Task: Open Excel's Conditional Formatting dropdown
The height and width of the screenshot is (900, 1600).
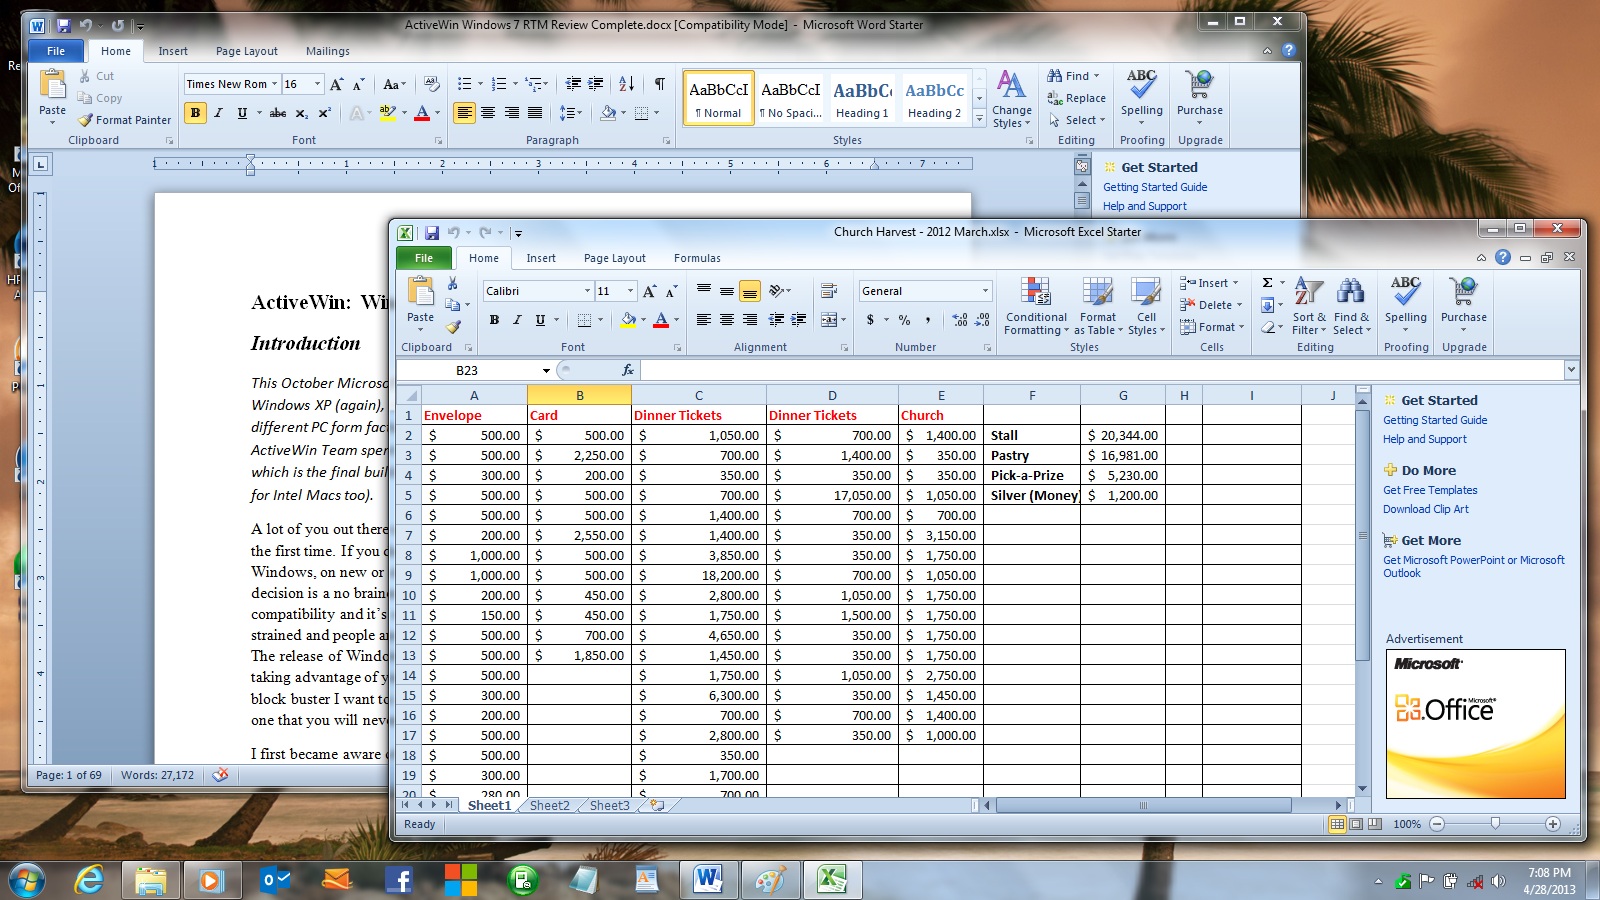Action: coord(1036,306)
